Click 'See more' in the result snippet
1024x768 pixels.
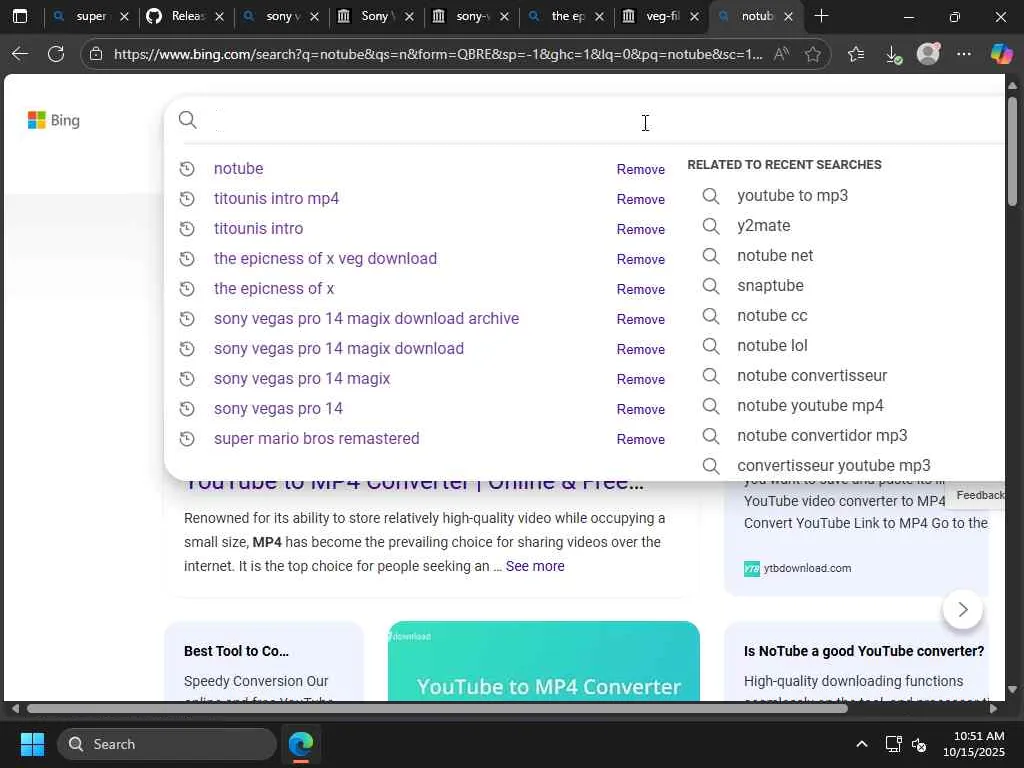point(535,566)
